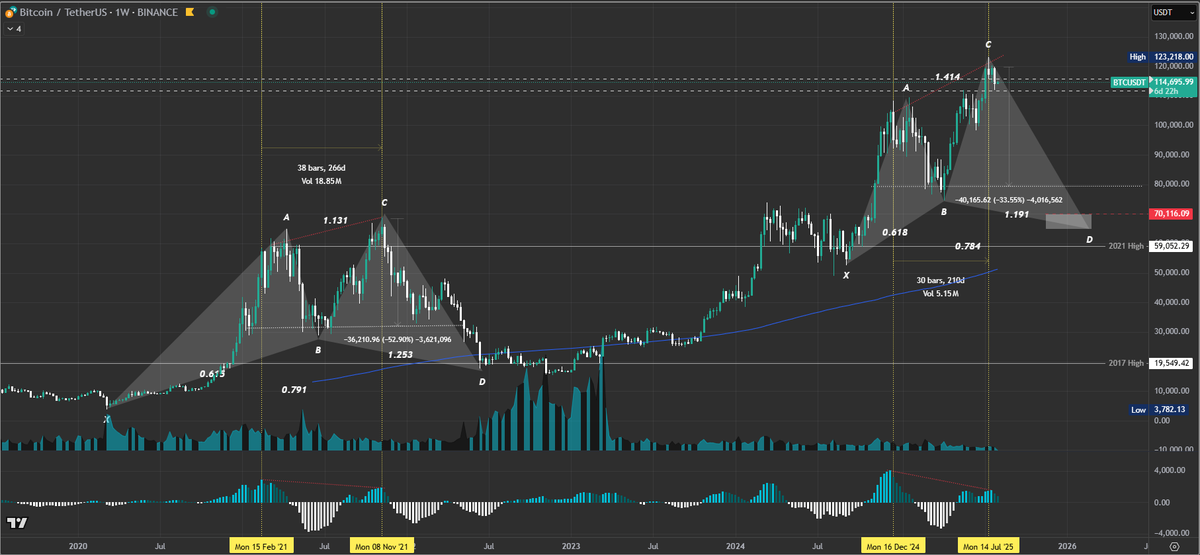The height and width of the screenshot is (555, 1200).
Task: Click the Mon 08 Nov '21 date marker
Action: (382, 547)
